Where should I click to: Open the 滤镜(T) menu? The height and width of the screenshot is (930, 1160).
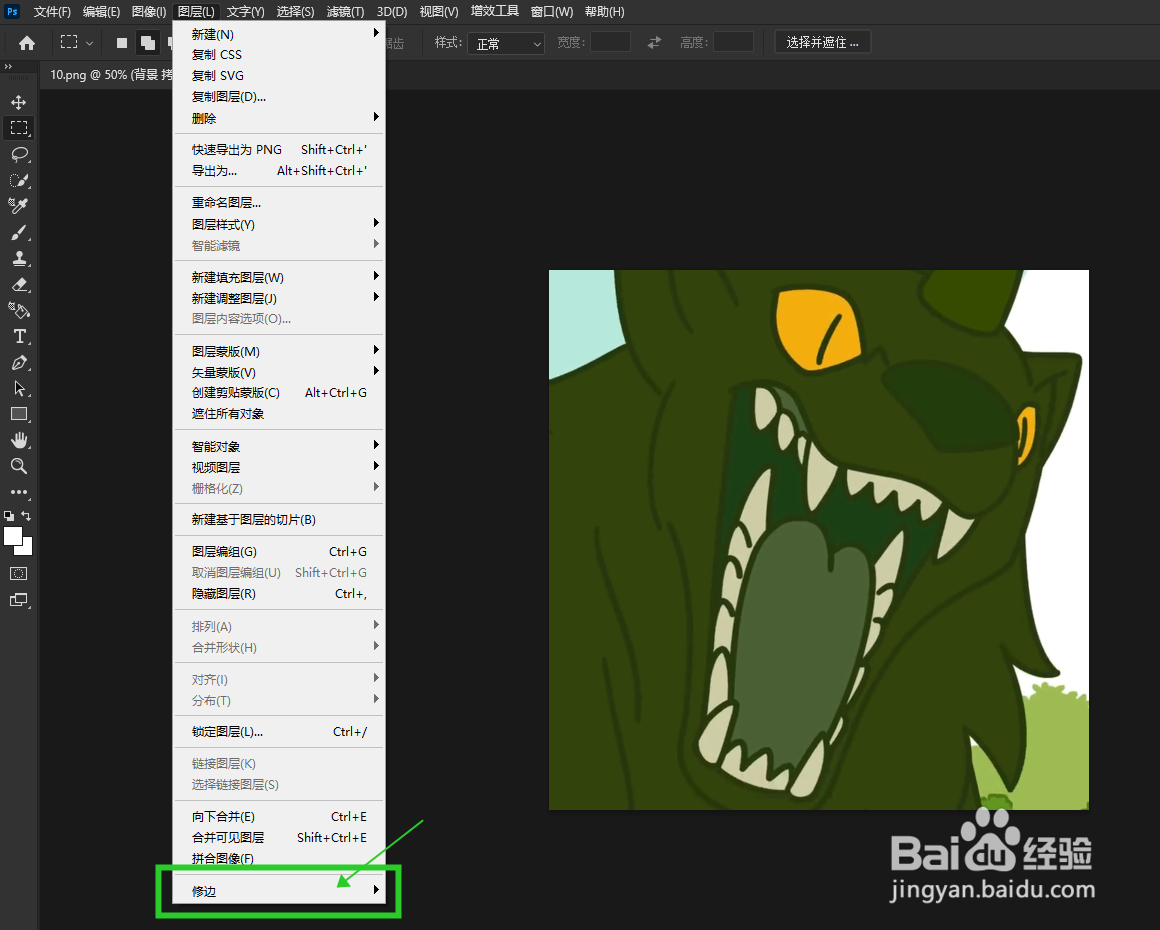coord(345,12)
